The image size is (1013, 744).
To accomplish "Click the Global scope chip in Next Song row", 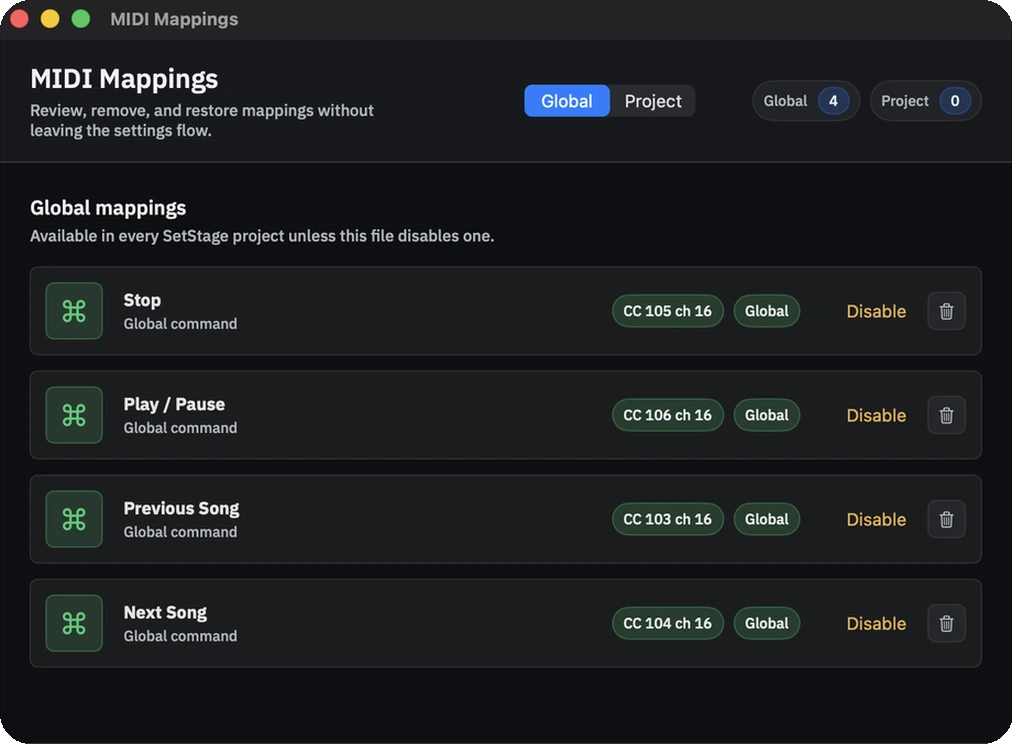I will coord(767,623).
